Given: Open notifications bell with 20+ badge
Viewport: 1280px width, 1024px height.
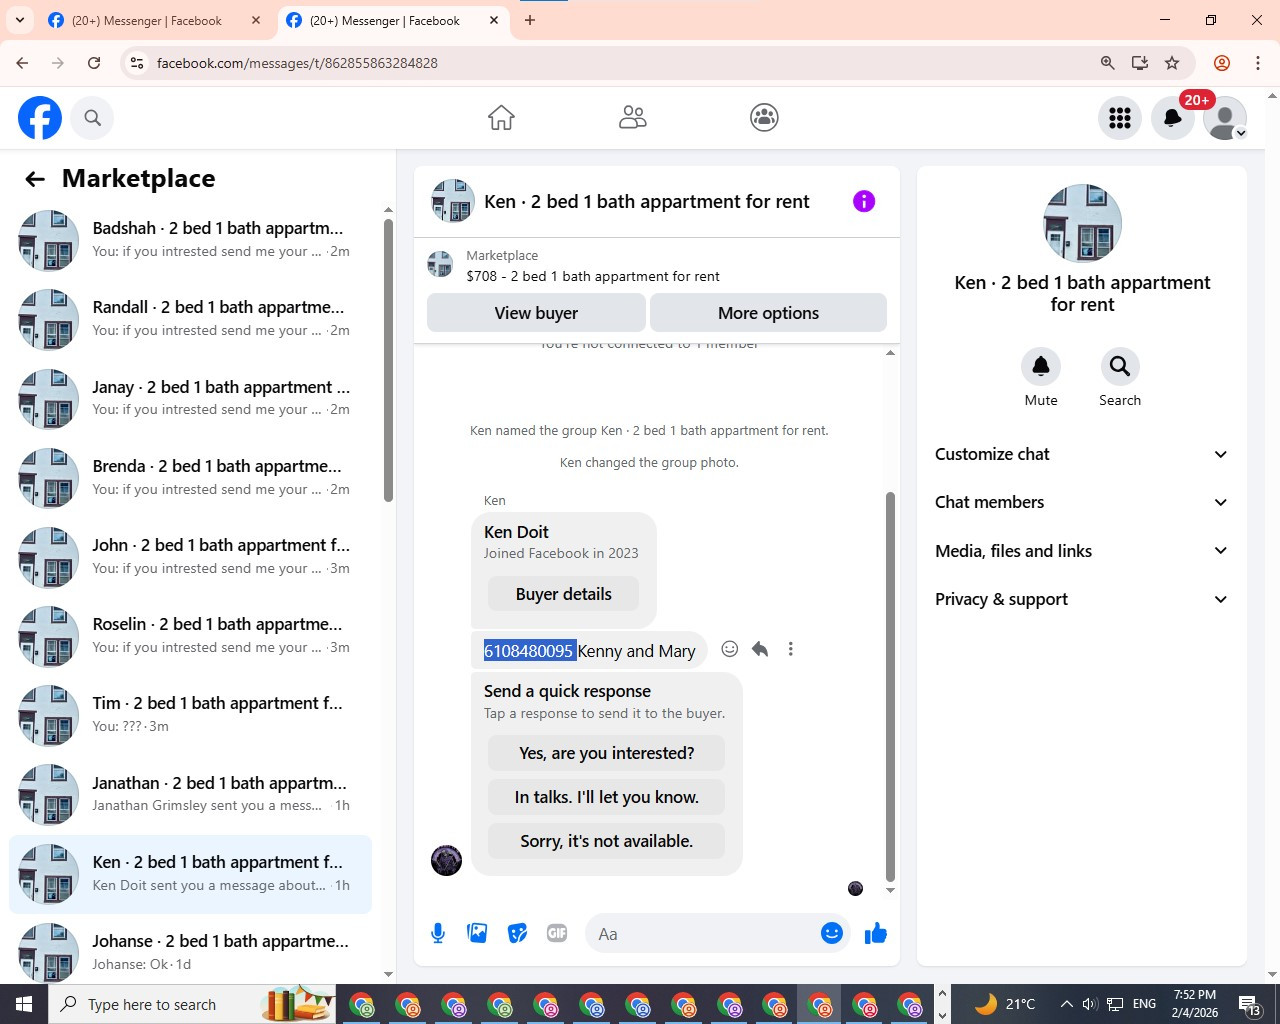Looking at the screenshot, I should tap(1173, 118).
